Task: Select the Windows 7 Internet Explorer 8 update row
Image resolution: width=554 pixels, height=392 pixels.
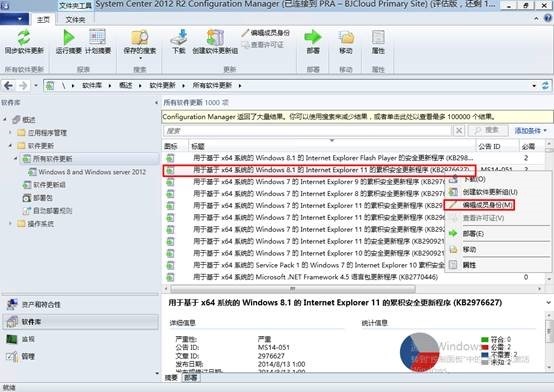Action: pos(304,194)
